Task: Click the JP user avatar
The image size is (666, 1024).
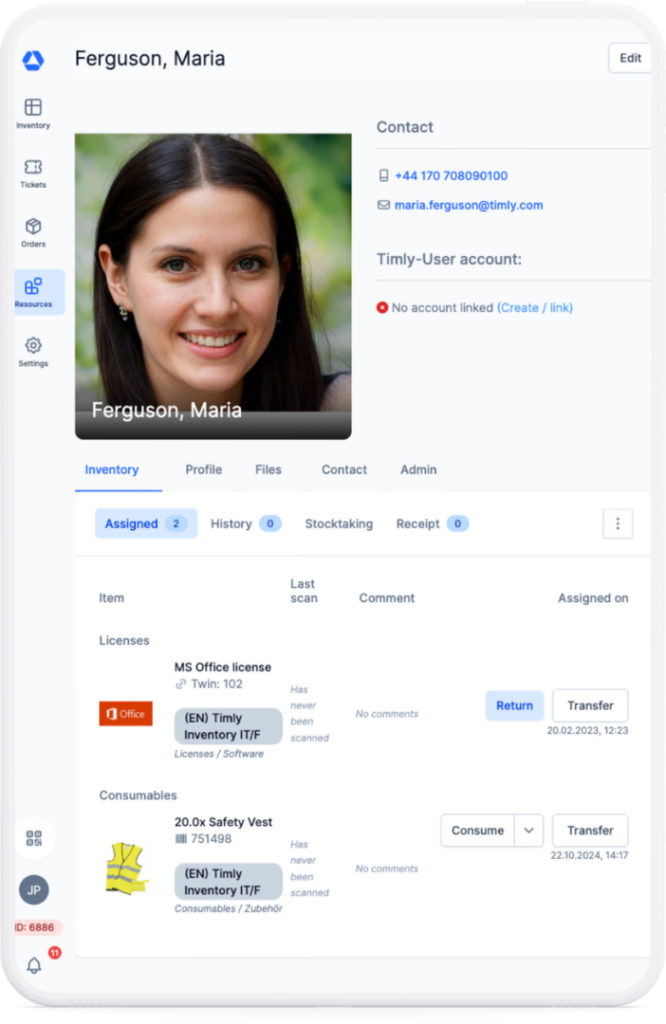Action: coord(34,890)
